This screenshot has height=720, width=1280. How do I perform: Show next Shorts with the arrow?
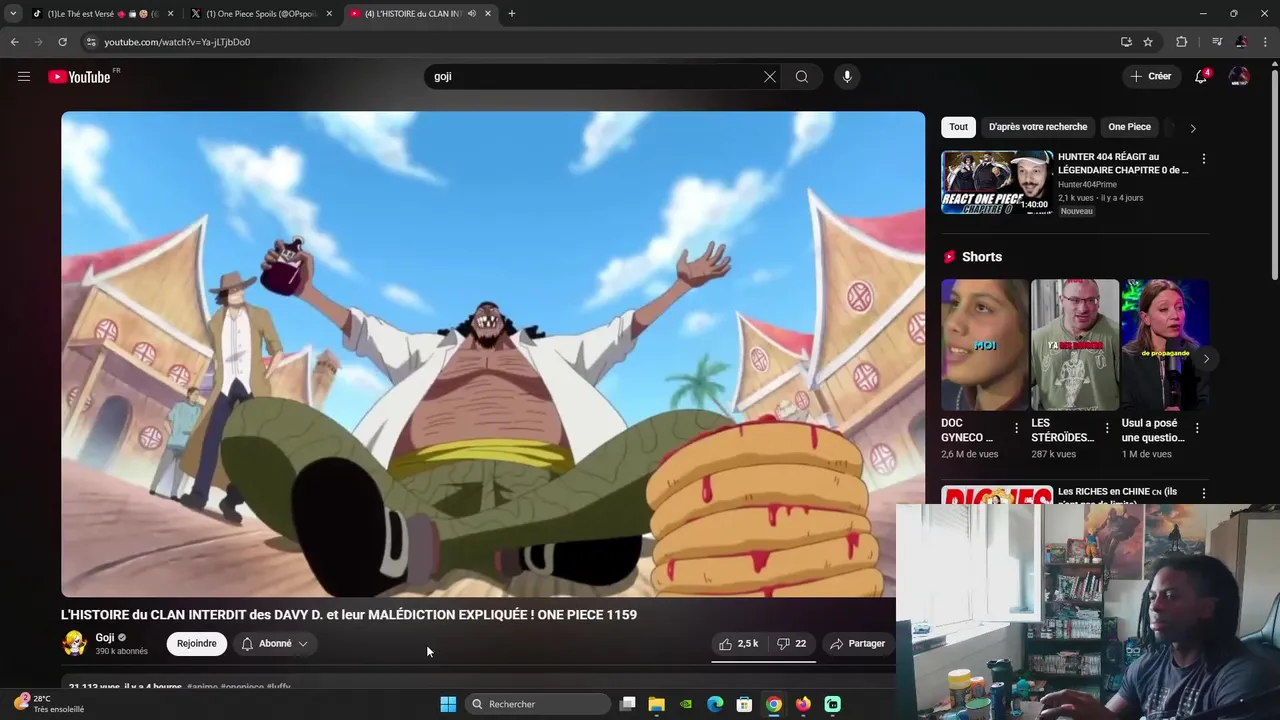coord(1206,358)
